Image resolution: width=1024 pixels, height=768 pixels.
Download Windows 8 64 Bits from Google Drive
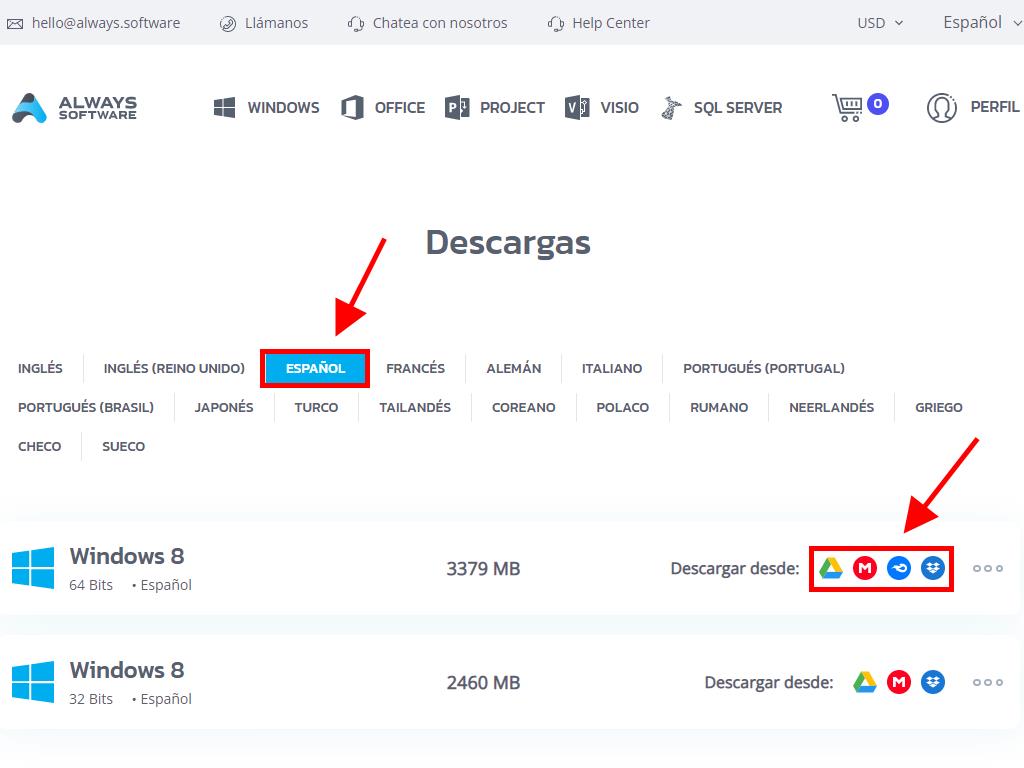[831, 568]
